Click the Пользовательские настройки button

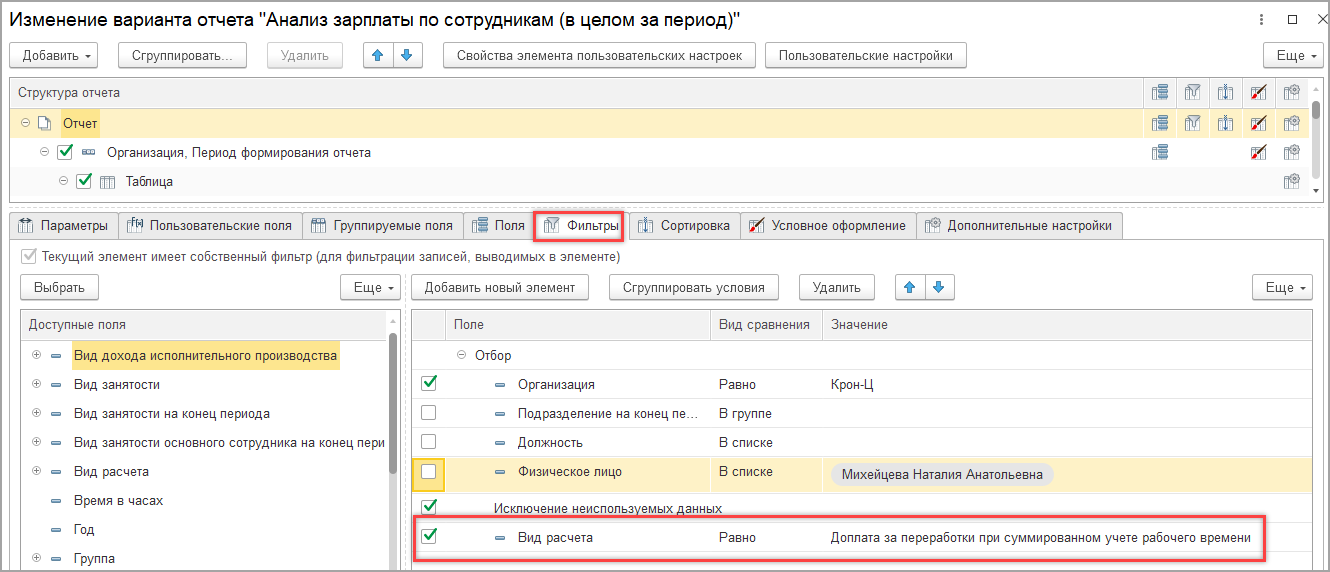[x=865, y=55]
